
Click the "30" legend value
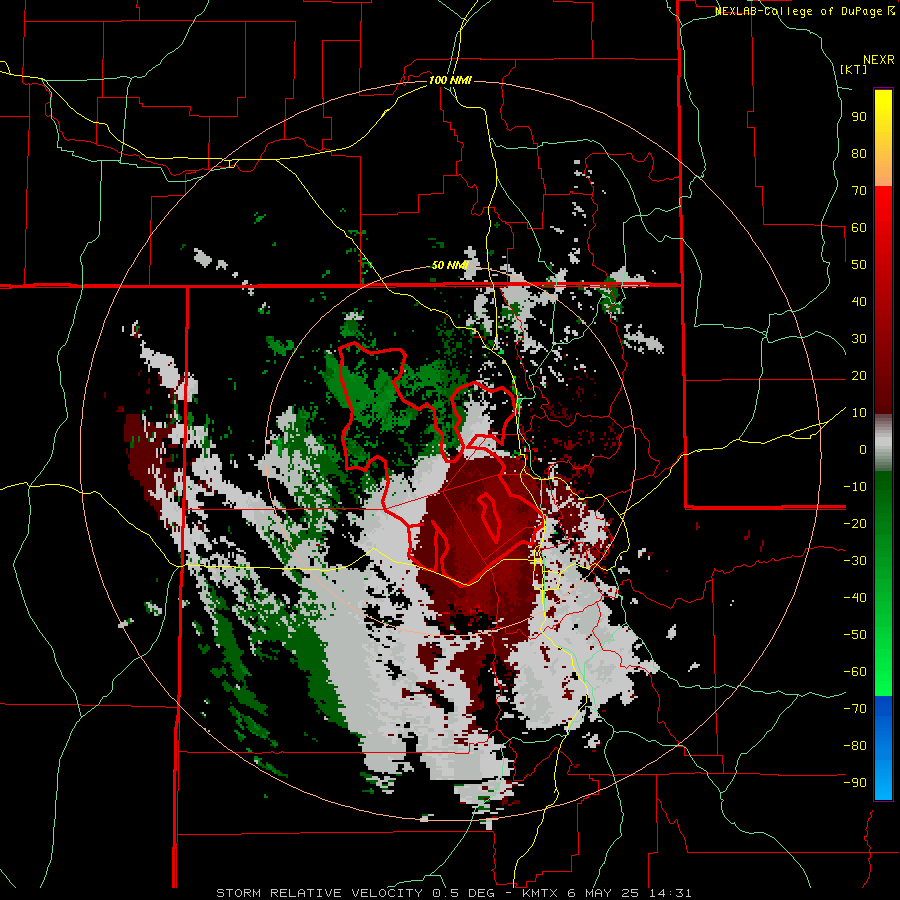(859, 339)
